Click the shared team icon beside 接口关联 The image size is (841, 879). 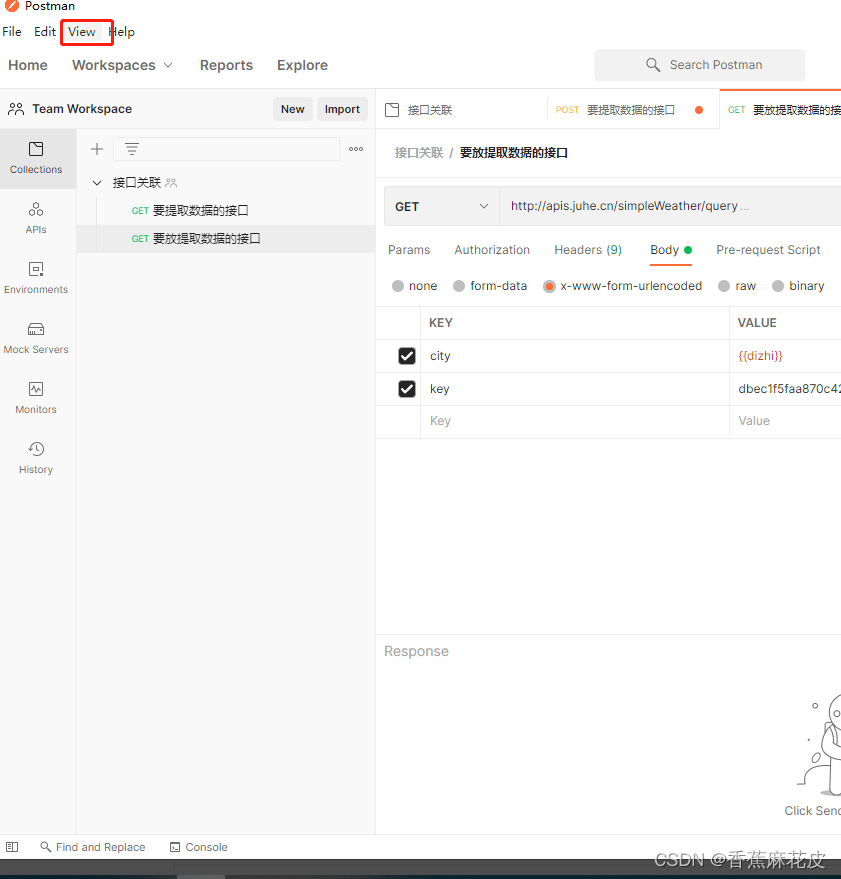coord(171,183)
